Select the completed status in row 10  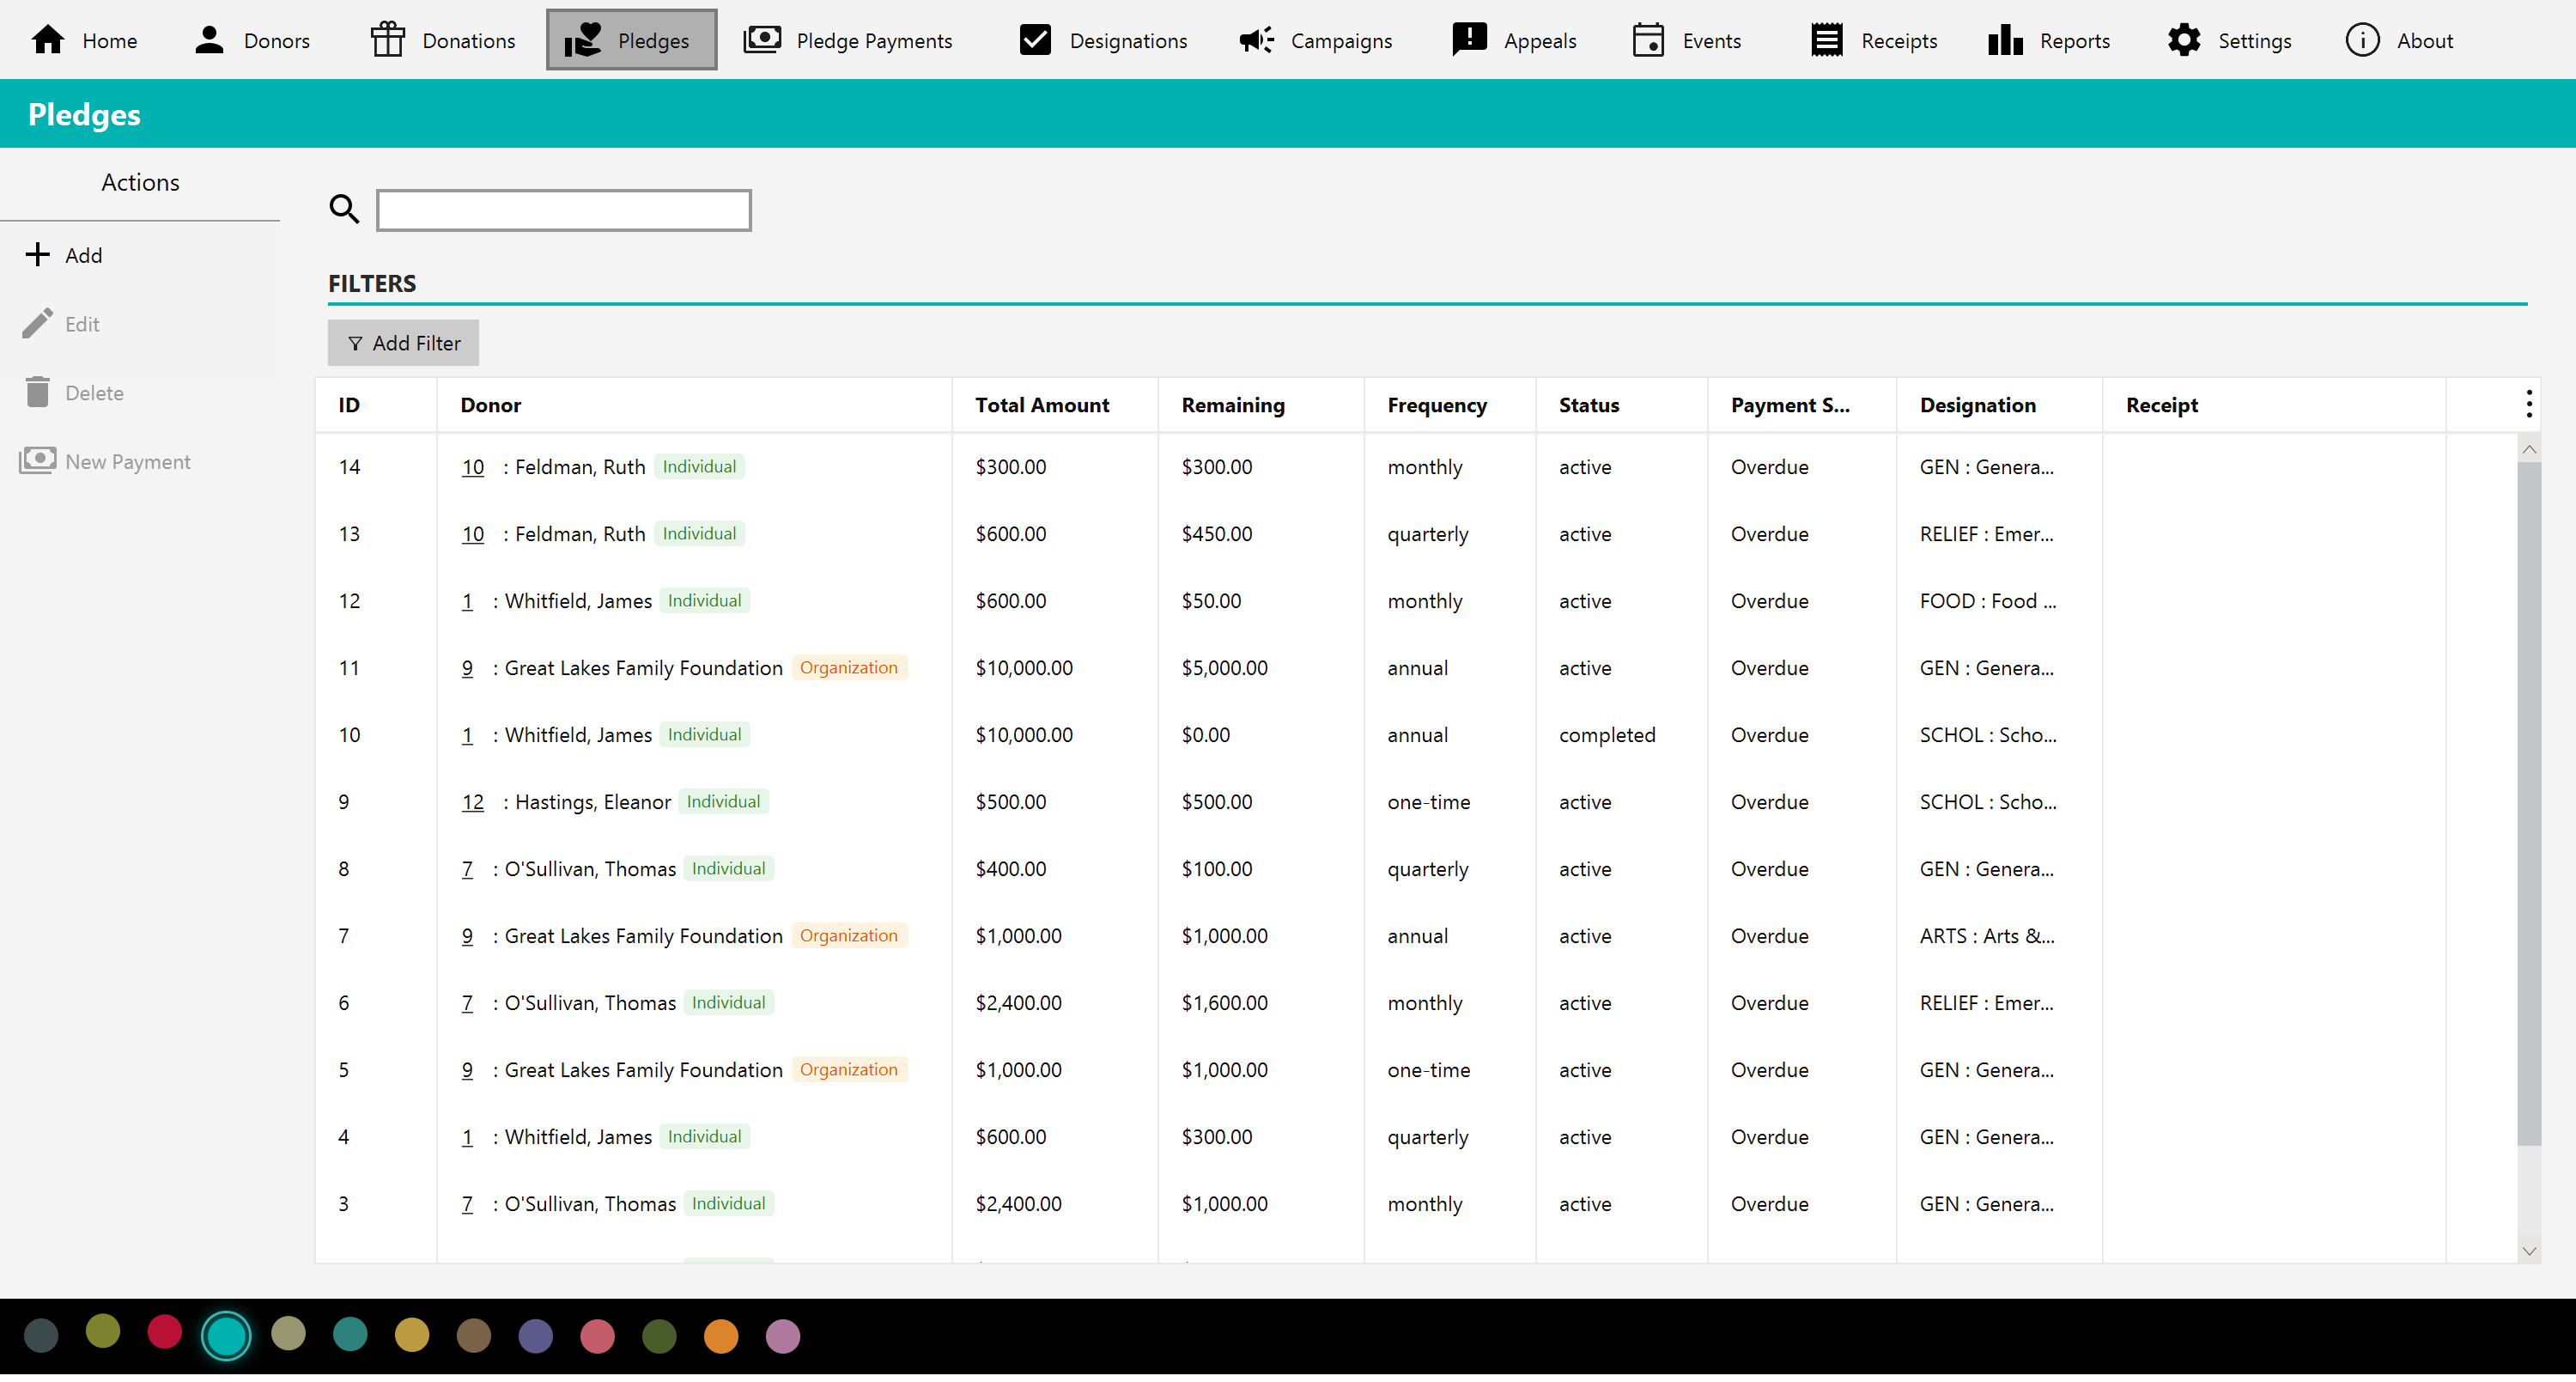(x=1607, y=735)
